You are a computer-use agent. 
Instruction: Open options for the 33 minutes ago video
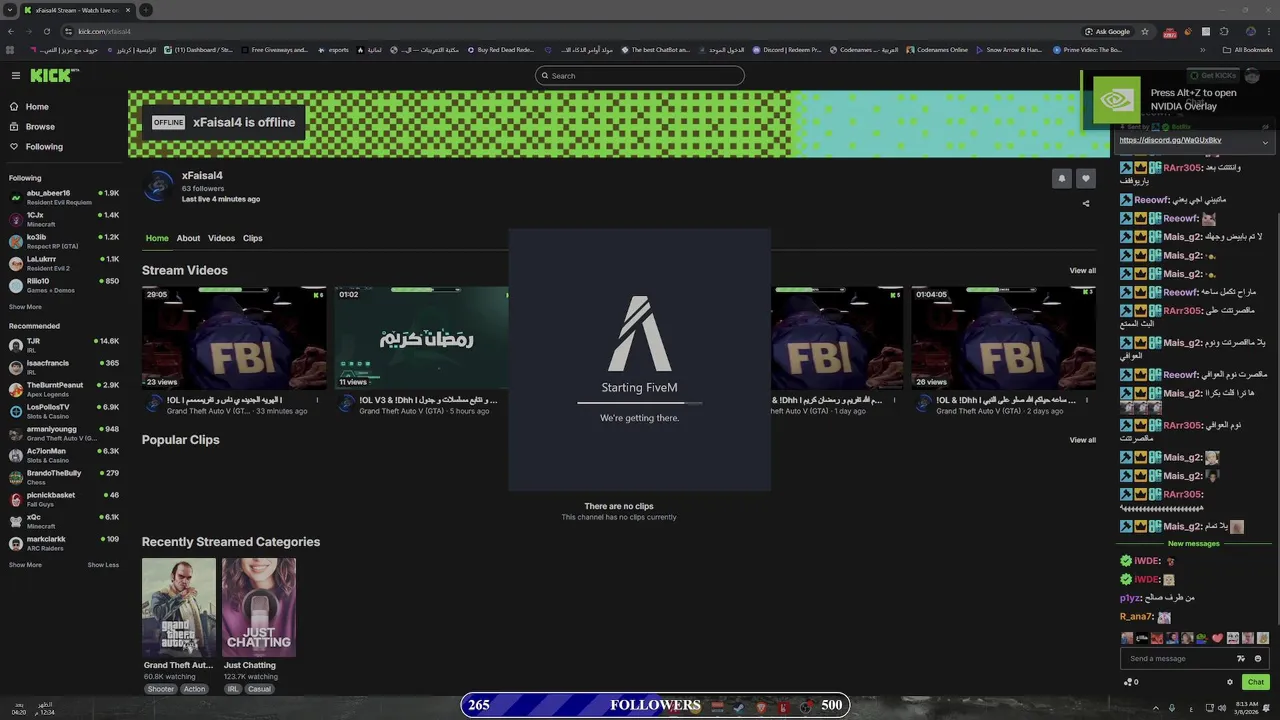click(317, 400)
